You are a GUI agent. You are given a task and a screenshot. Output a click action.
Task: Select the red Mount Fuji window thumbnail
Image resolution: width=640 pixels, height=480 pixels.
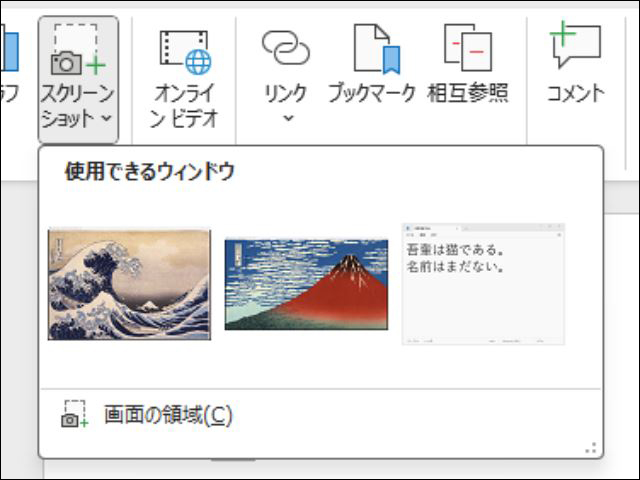[306, 284]
